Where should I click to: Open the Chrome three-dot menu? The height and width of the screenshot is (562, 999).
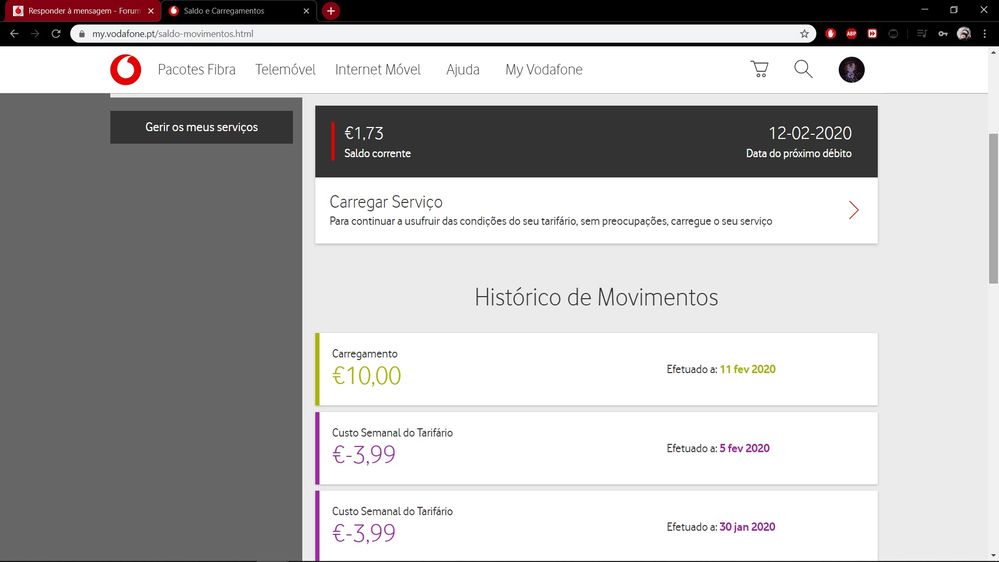pos(984,33)
